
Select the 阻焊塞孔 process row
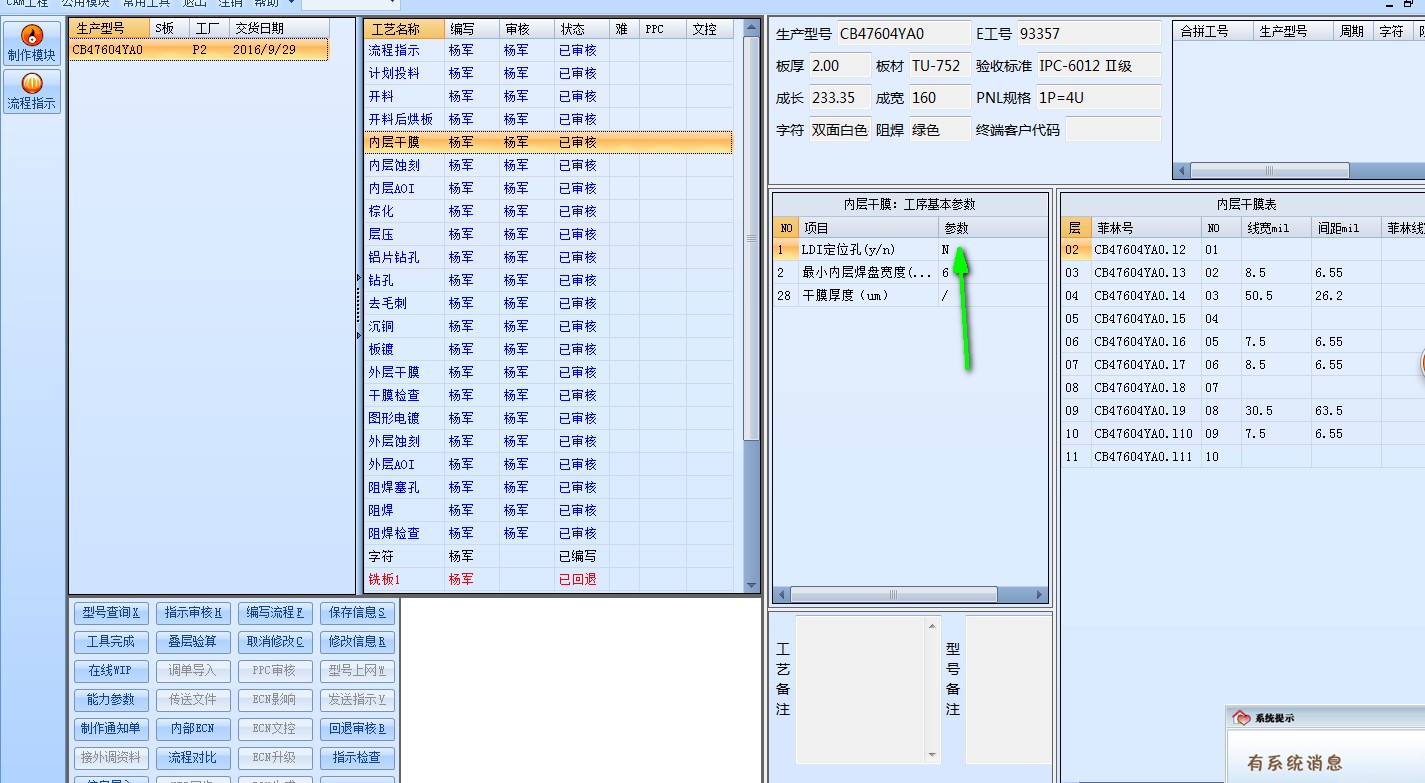(548, 487)
